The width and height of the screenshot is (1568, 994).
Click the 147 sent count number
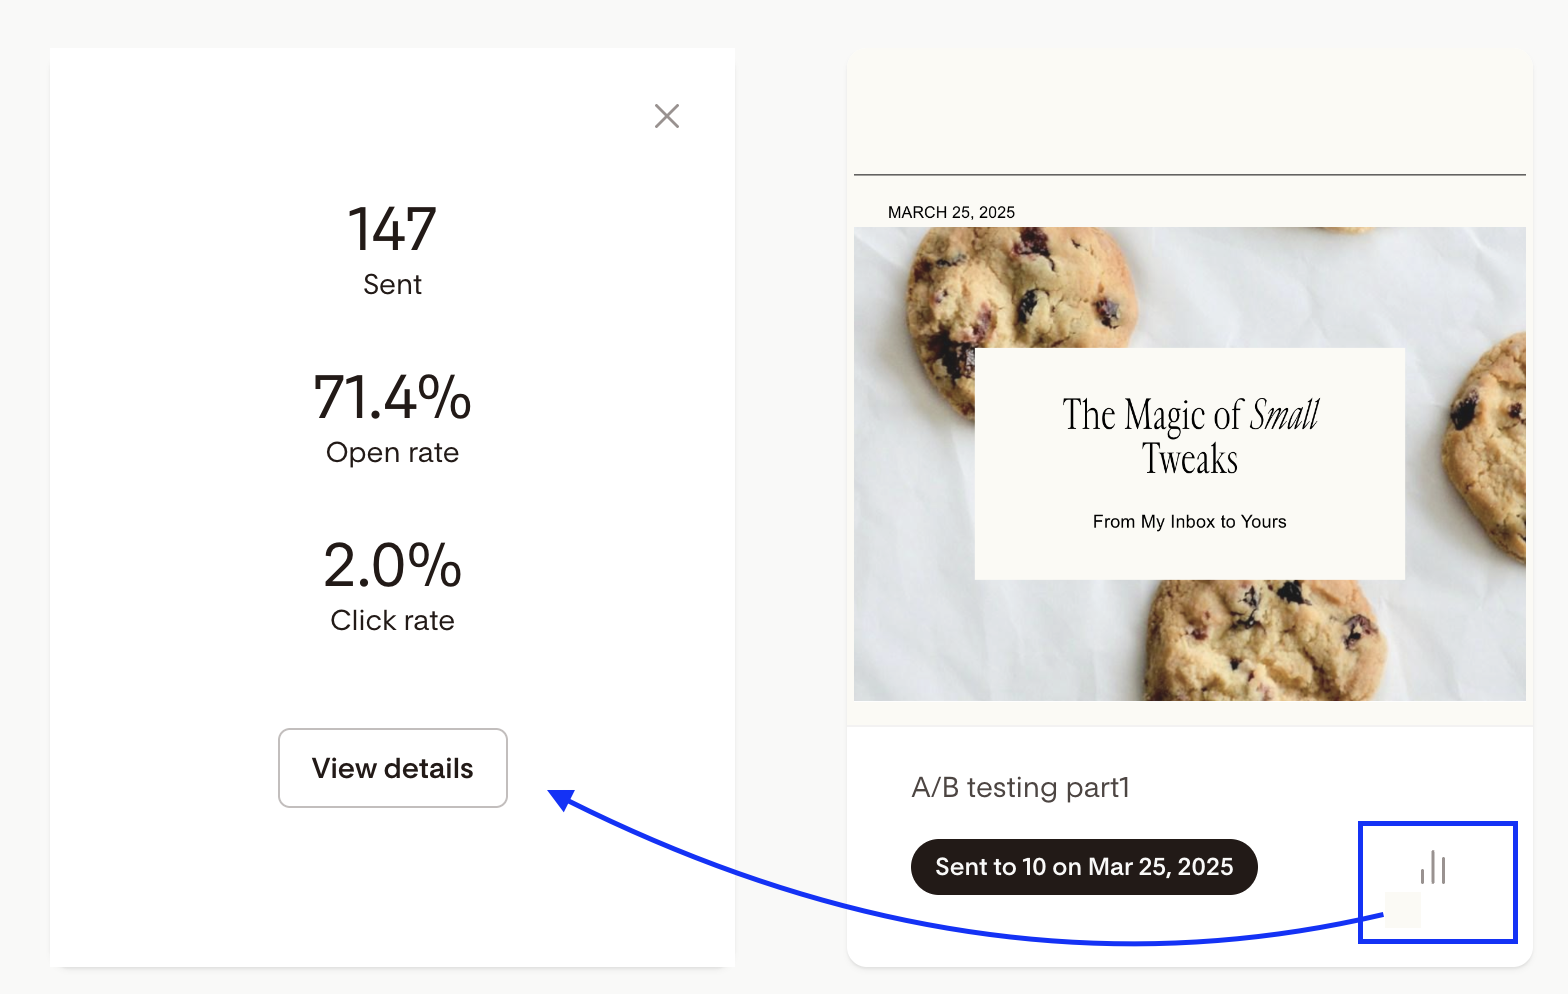click(392, 229)
